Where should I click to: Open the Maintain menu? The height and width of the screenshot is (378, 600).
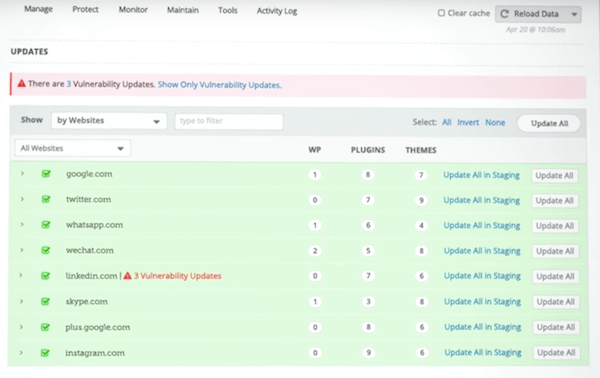tap(183, 10)
